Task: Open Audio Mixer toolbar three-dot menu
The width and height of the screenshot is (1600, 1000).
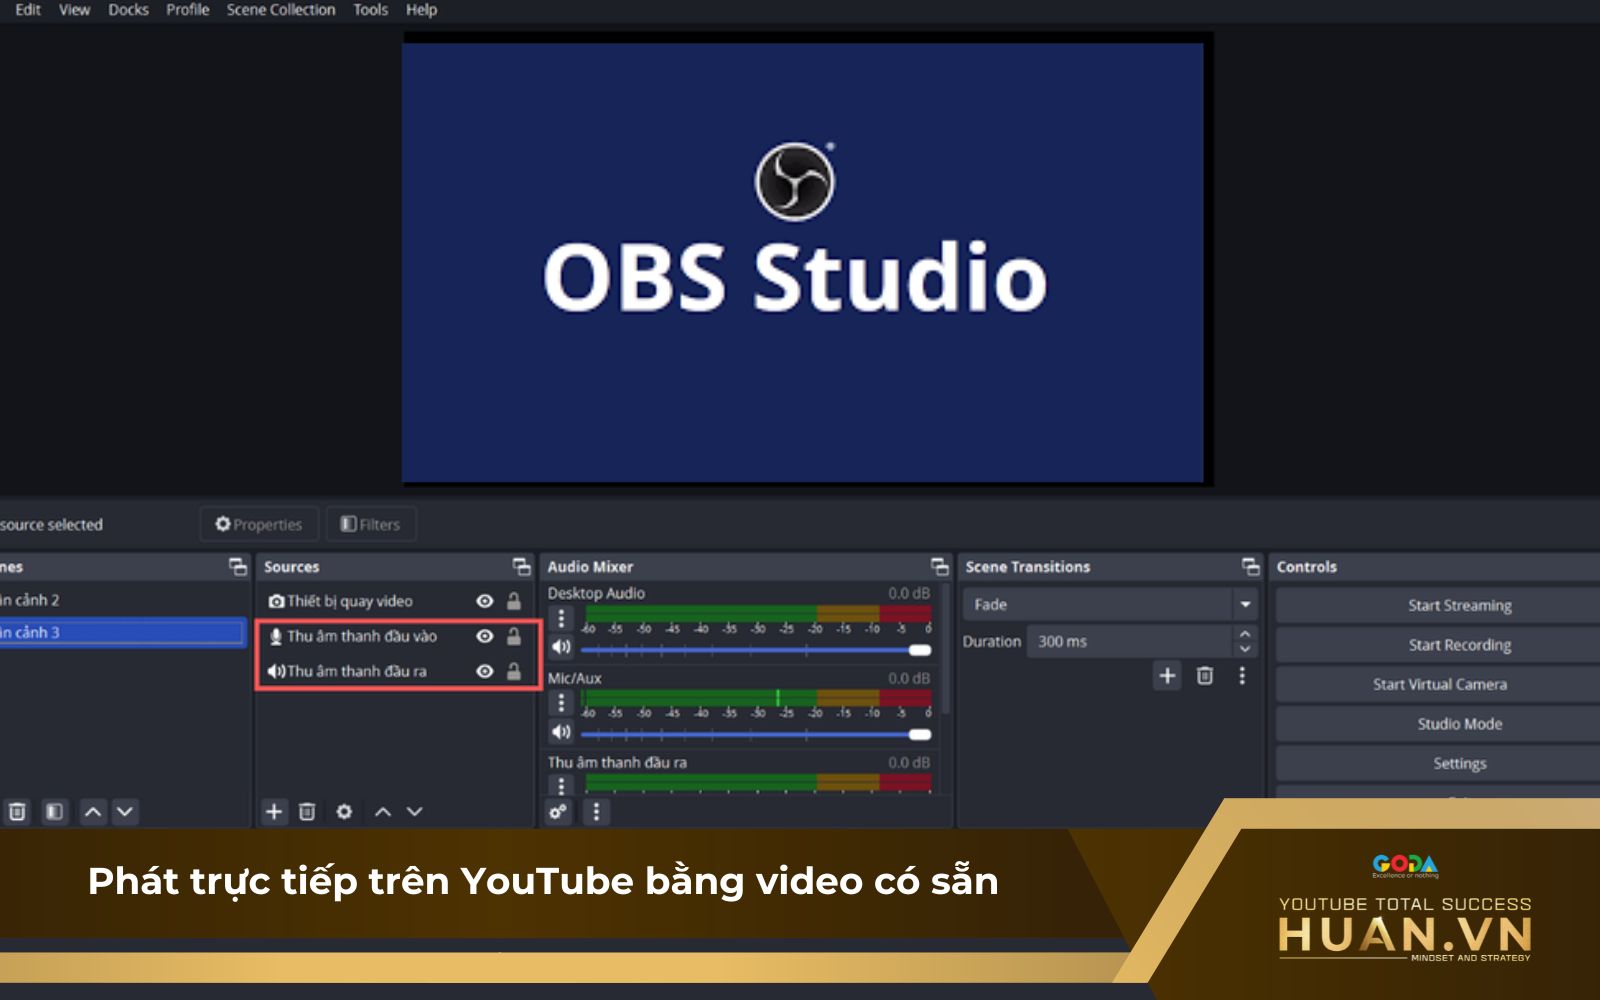Action: tap(596, 811)
